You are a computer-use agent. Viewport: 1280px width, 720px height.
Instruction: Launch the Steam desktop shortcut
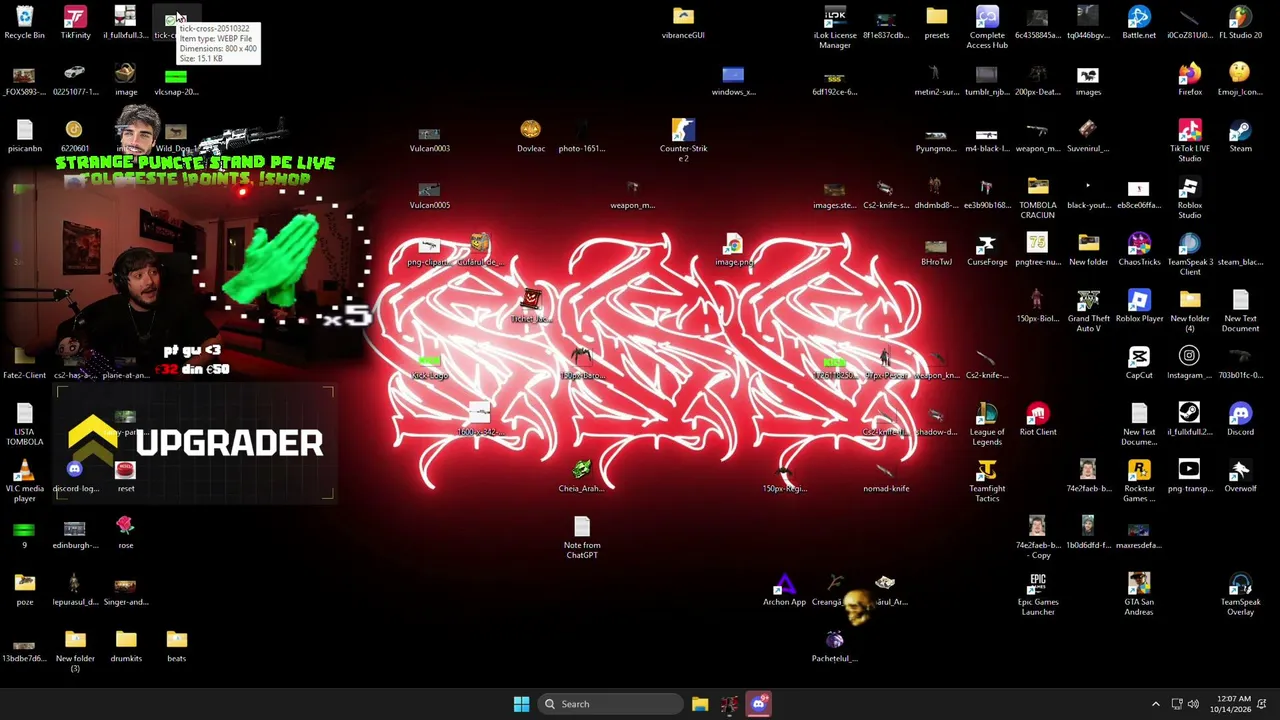point(1240,136)
